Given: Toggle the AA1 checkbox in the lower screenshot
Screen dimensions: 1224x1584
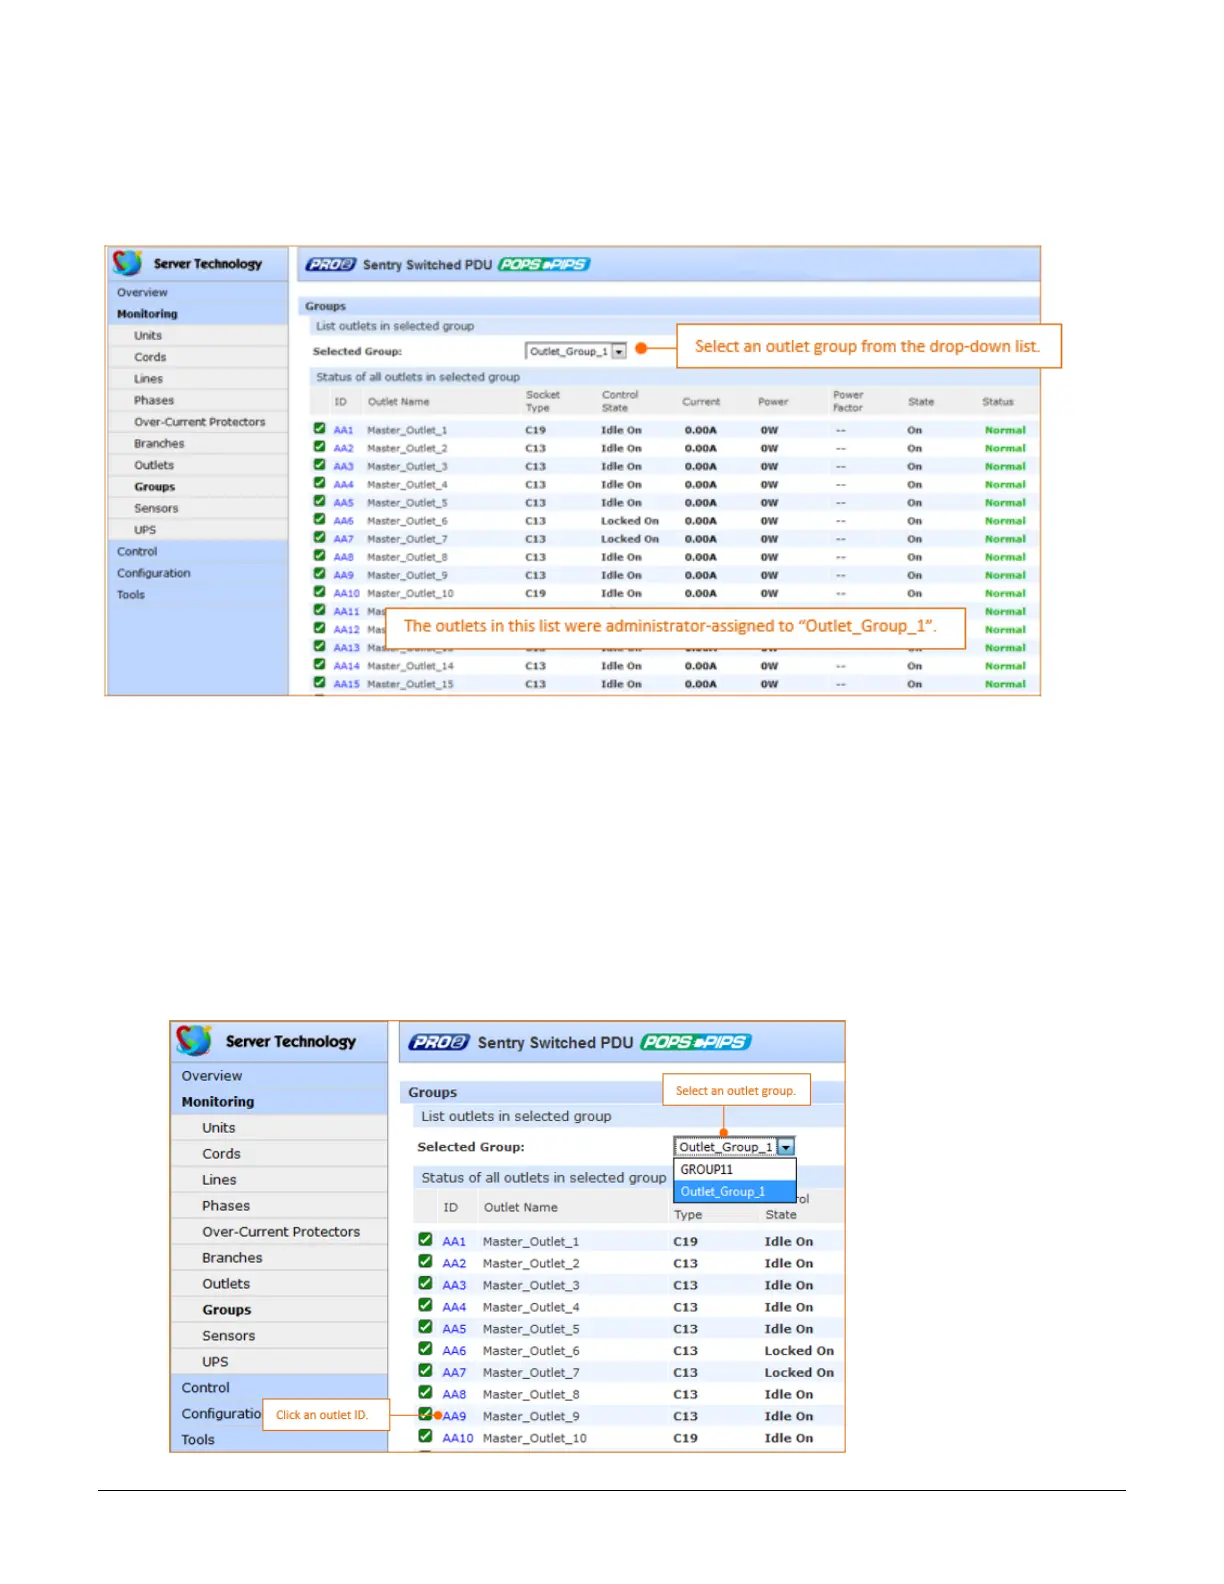Looking at the screenshot, I should (425, 1240).
